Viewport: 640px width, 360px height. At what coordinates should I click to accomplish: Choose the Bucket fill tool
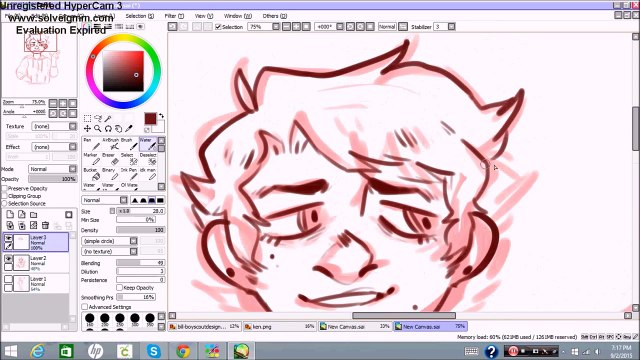(x=92, y=174)
